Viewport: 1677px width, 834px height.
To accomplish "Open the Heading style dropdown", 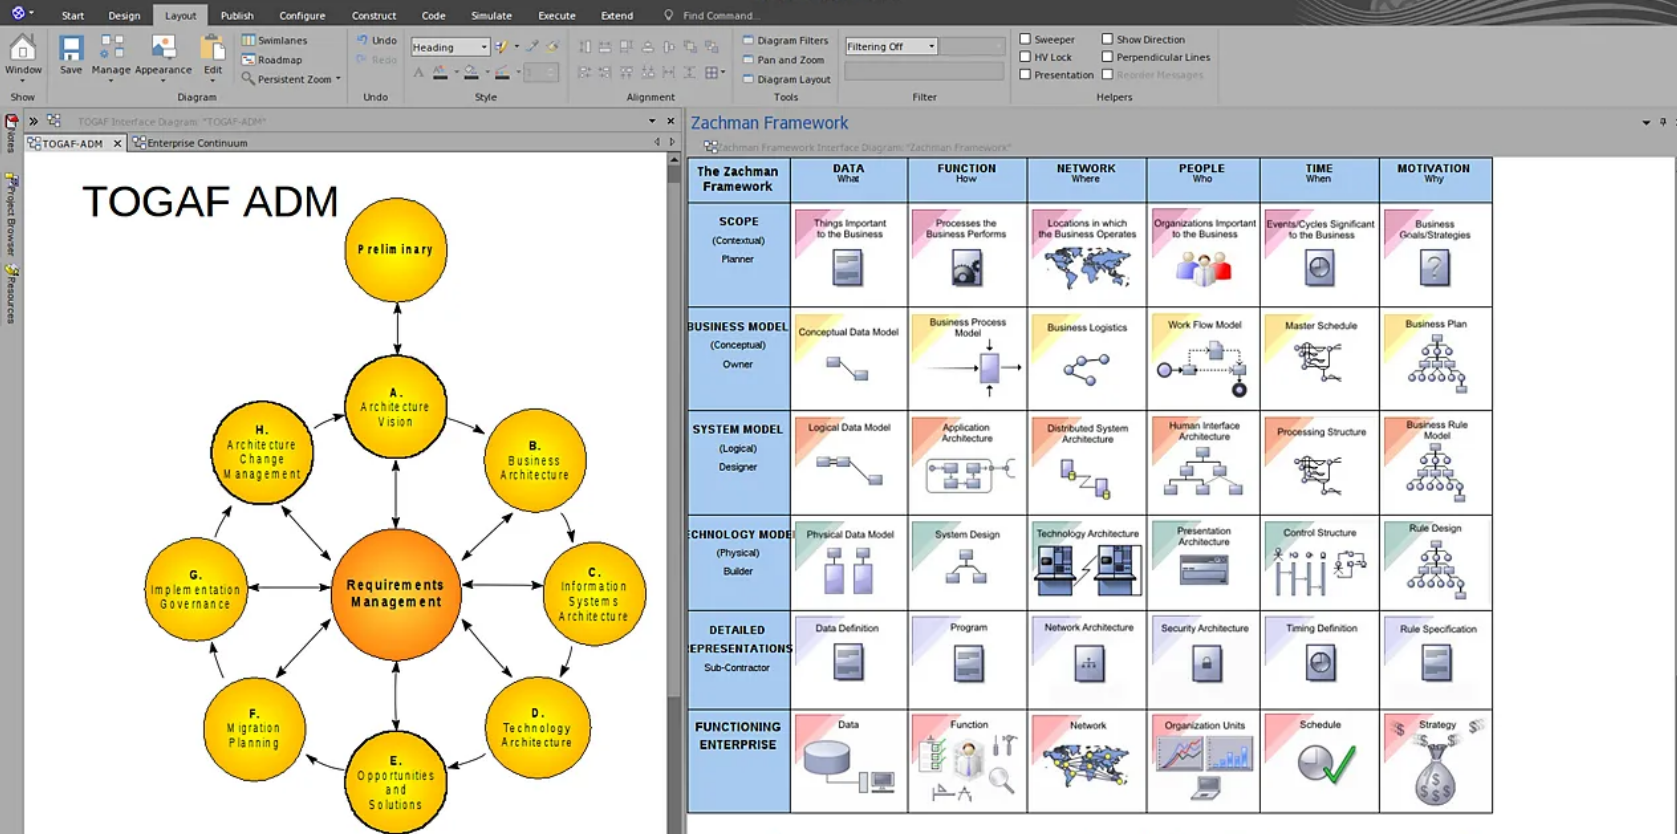I will [450, 47].
